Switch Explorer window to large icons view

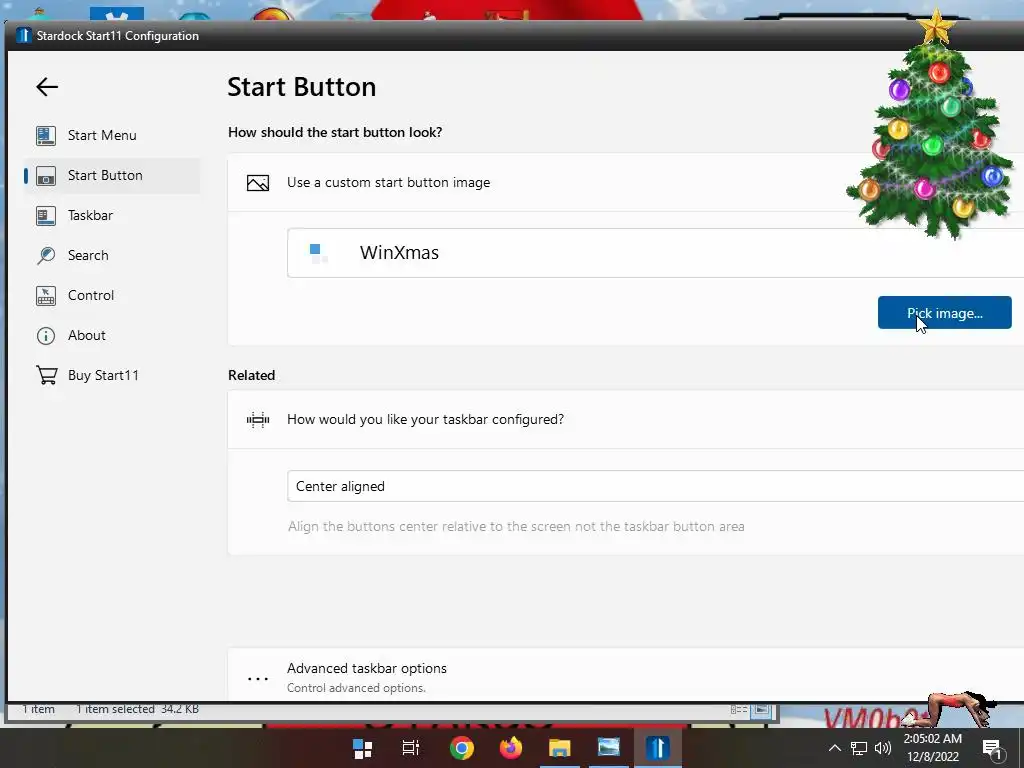(761, 710)
